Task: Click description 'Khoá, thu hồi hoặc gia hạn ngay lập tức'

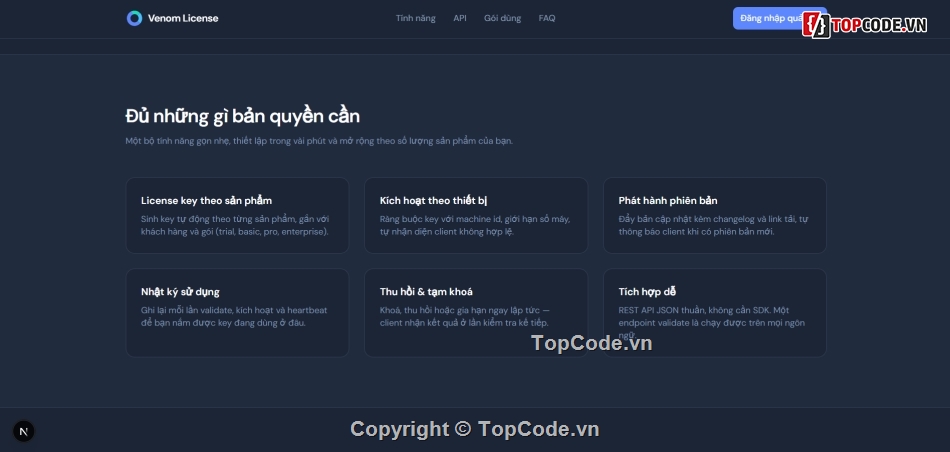Action: [x=465, y=317]
